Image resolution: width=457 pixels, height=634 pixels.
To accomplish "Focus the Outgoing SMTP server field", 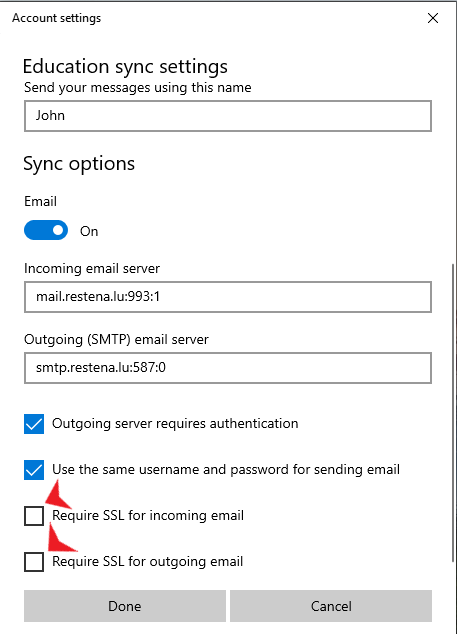I will click(x=228, y=368).
